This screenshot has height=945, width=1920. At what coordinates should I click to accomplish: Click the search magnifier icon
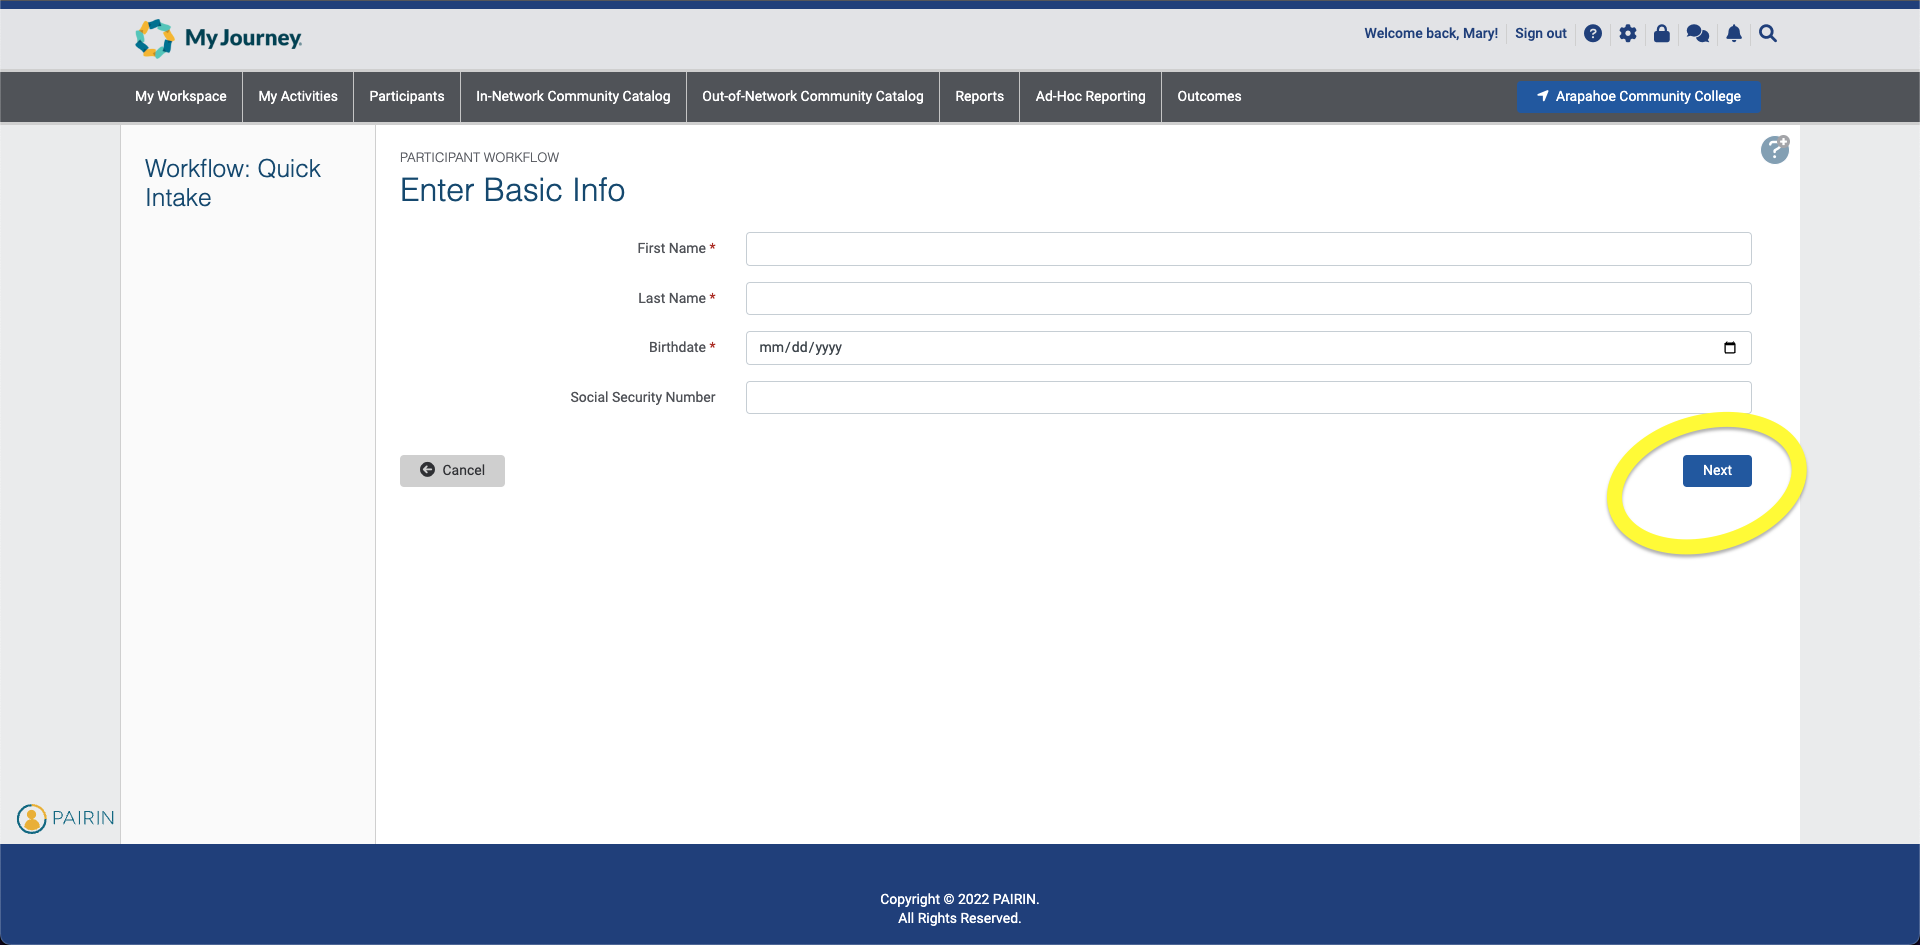1768,34
